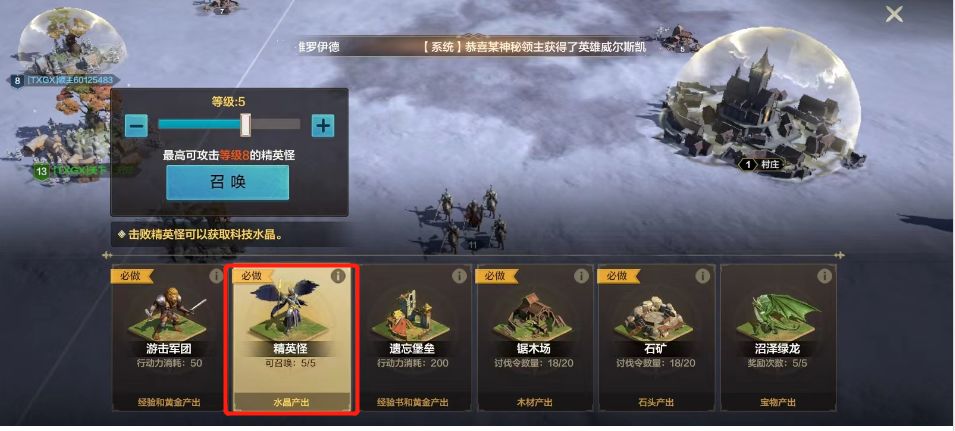Open info icon on 精英怪 card
Screen dimensions: 955x431
point(338,276)
